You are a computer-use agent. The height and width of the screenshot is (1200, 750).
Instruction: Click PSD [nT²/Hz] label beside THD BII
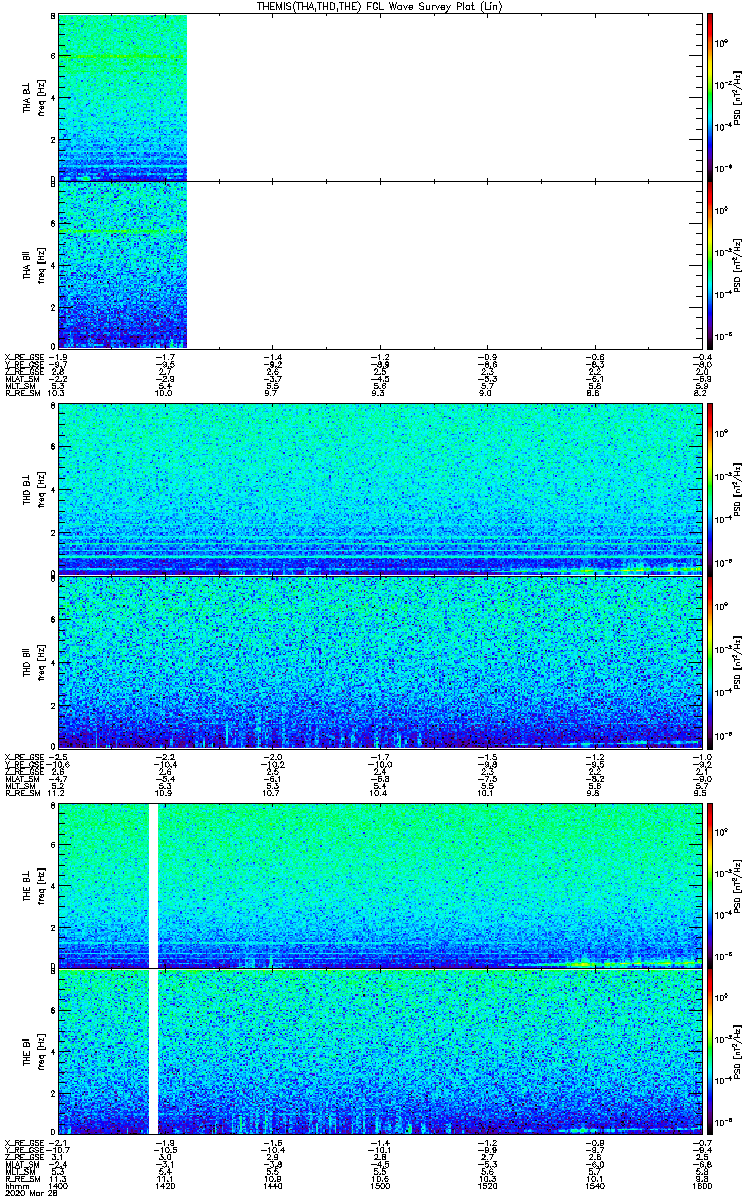(740, 662)
